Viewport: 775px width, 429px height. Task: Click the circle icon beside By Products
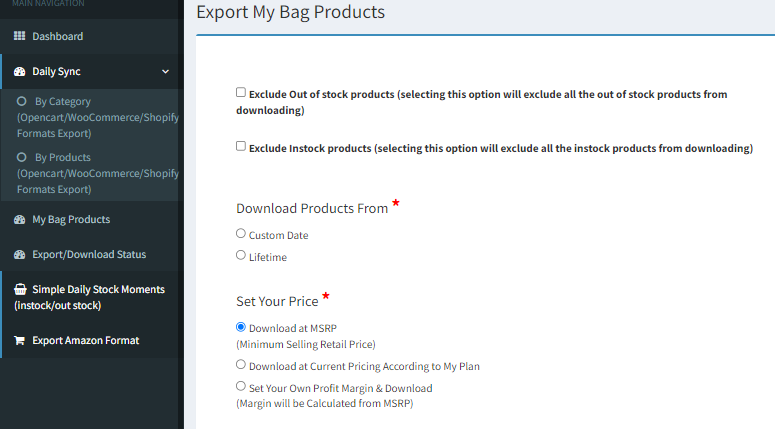coord(21,157)
